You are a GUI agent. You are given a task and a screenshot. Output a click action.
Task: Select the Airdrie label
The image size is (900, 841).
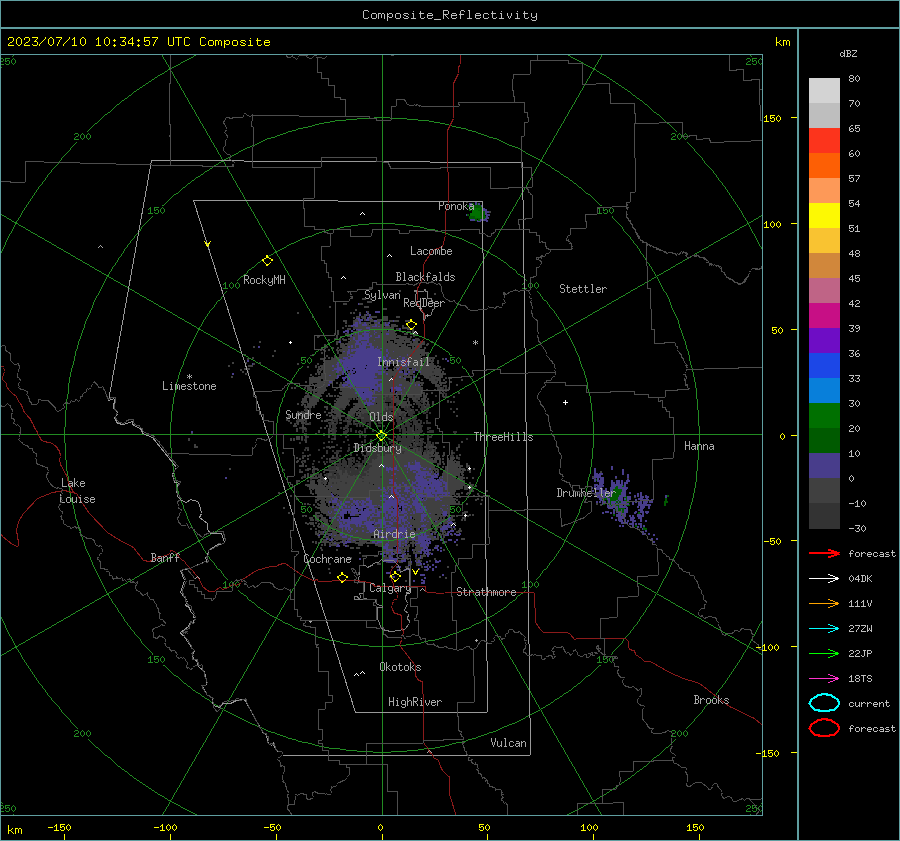click(394, 534)
